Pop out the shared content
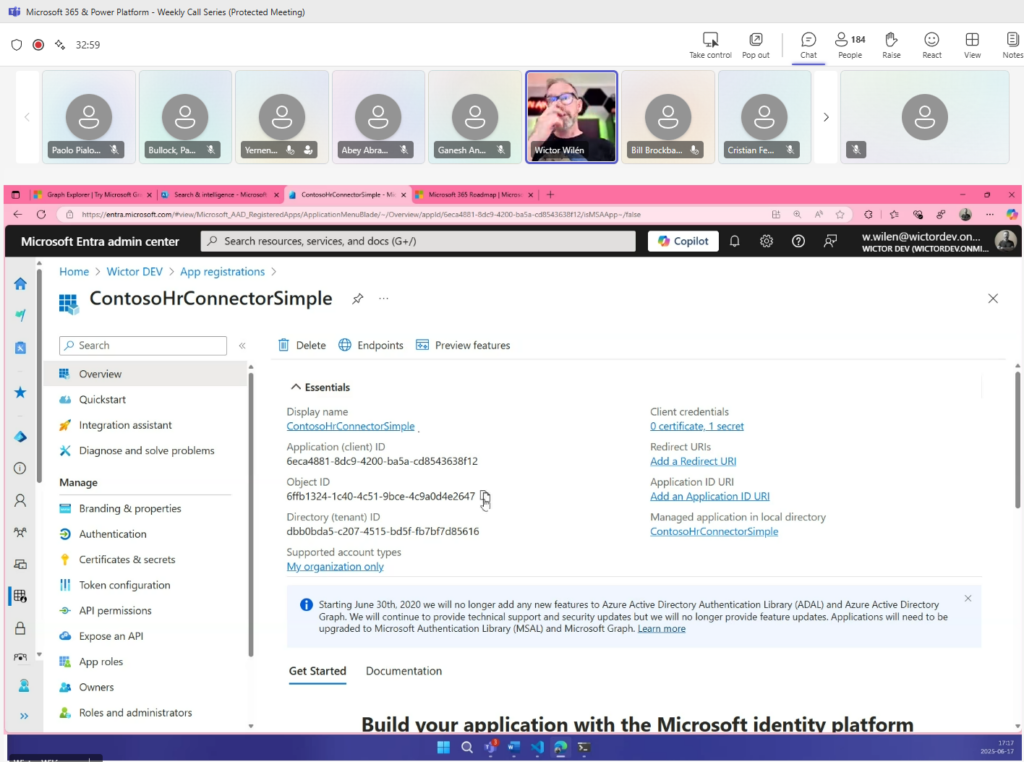Image resolution: width=1024 pixels, height=762 pixels. click(x=756, y=45)
